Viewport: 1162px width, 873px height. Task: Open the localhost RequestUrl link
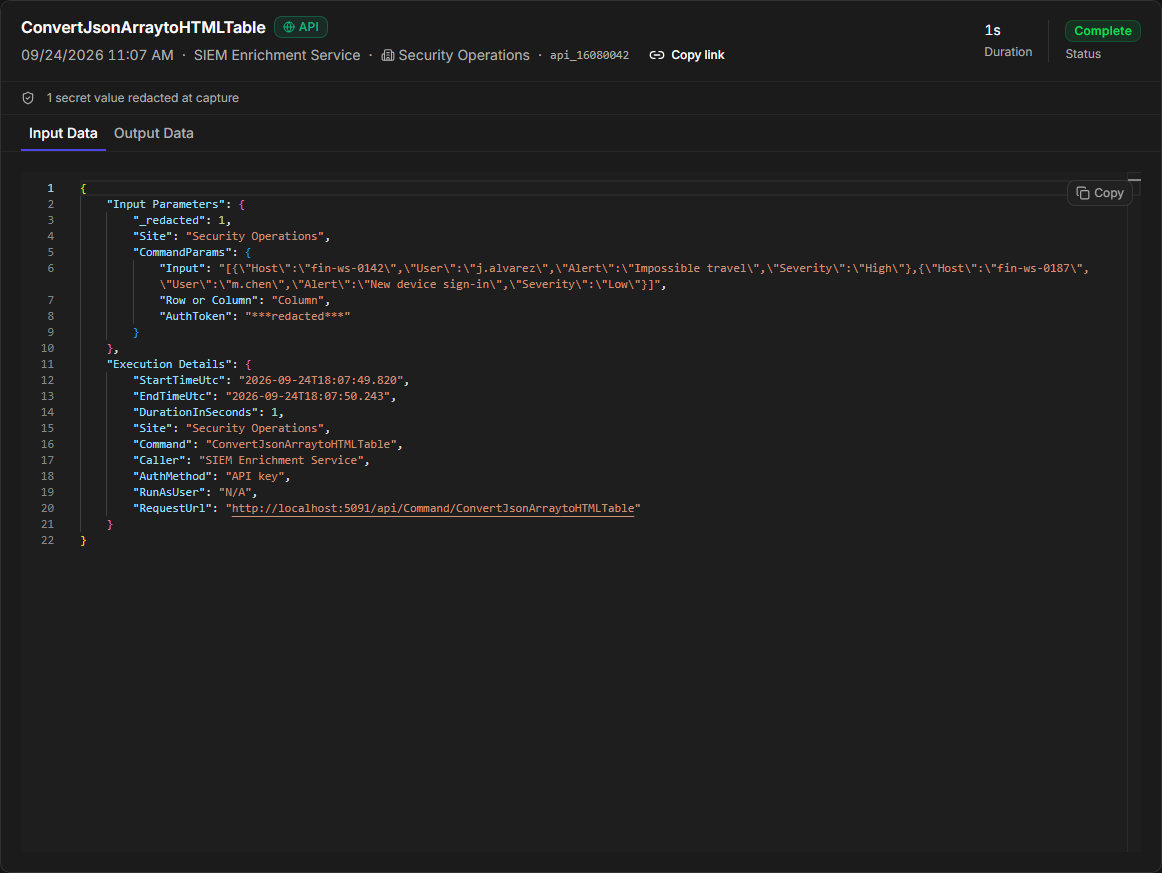(x=433, y=508)
